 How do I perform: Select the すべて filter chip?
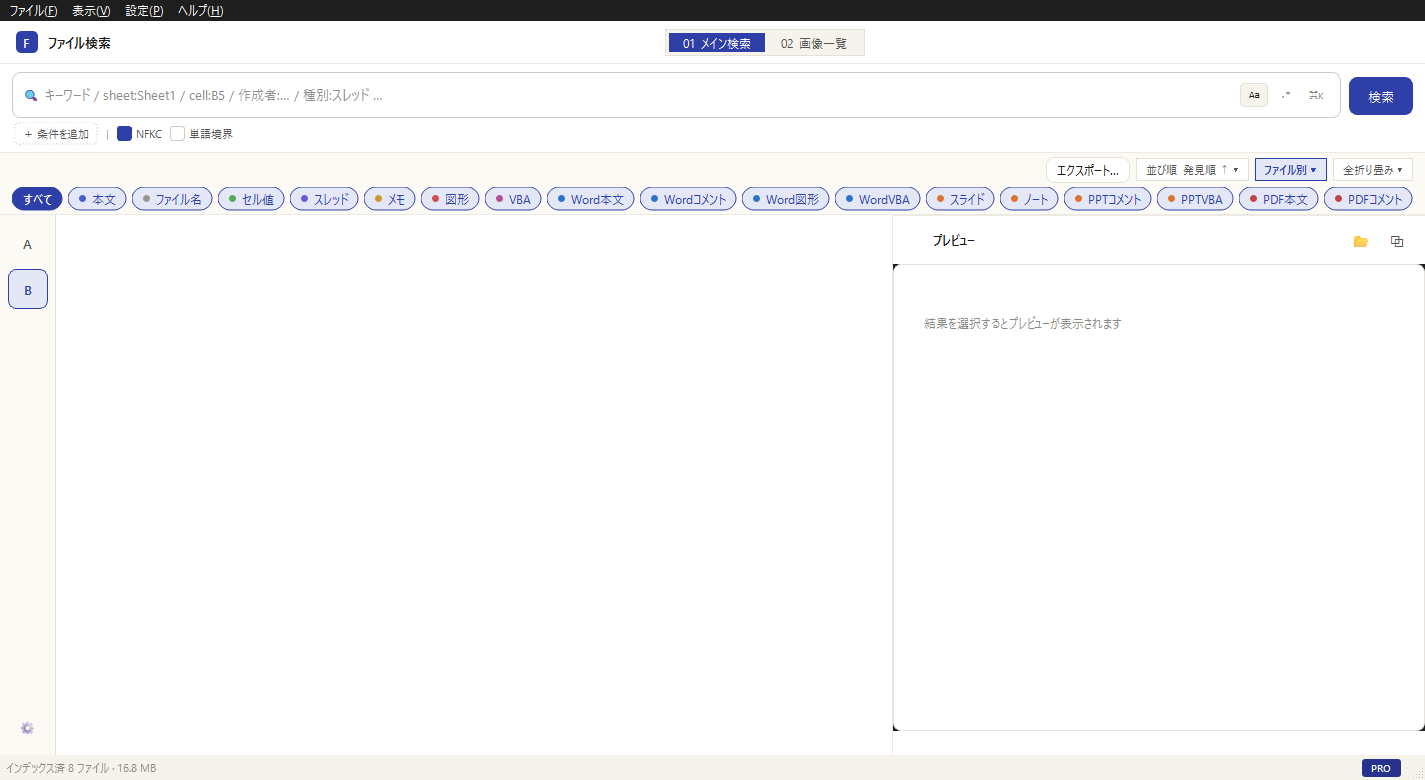[38, 199]
